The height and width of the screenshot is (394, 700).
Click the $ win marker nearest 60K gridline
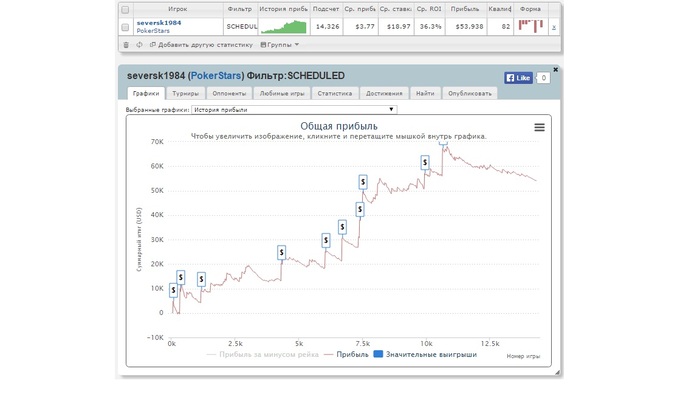pos(425,163)
